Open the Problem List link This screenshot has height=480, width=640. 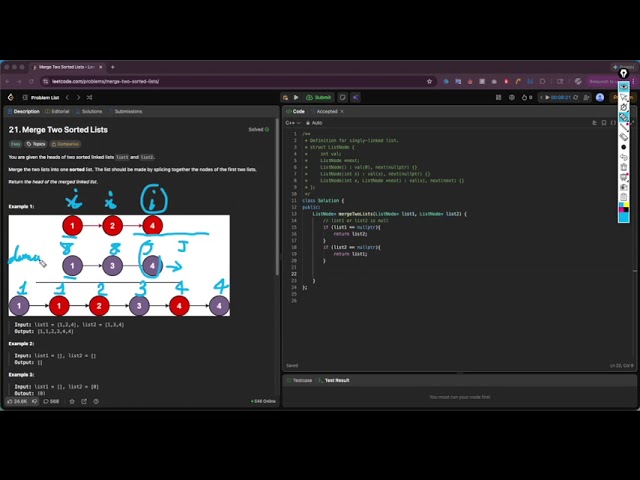[44, 97]
